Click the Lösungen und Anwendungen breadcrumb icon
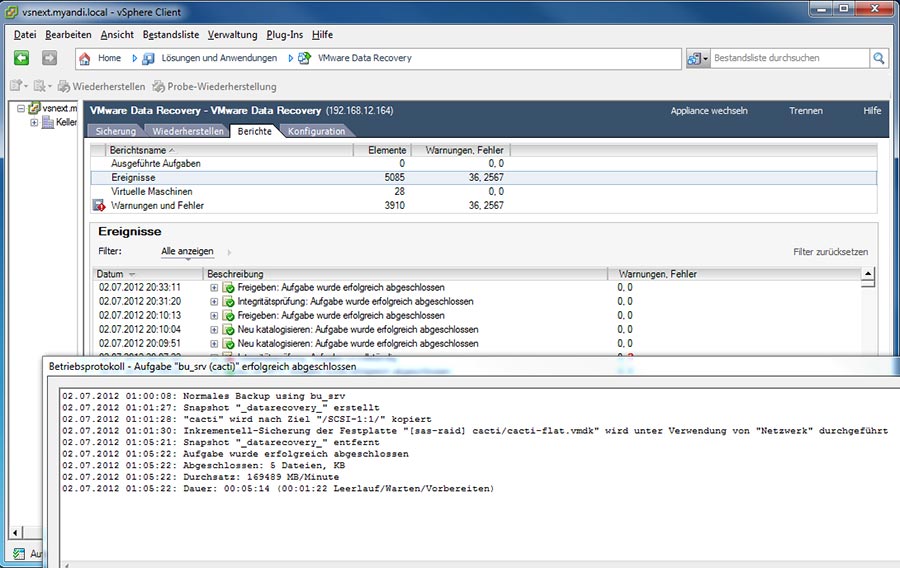Screen dimensions: 900x568 click(x=147, y=59)
